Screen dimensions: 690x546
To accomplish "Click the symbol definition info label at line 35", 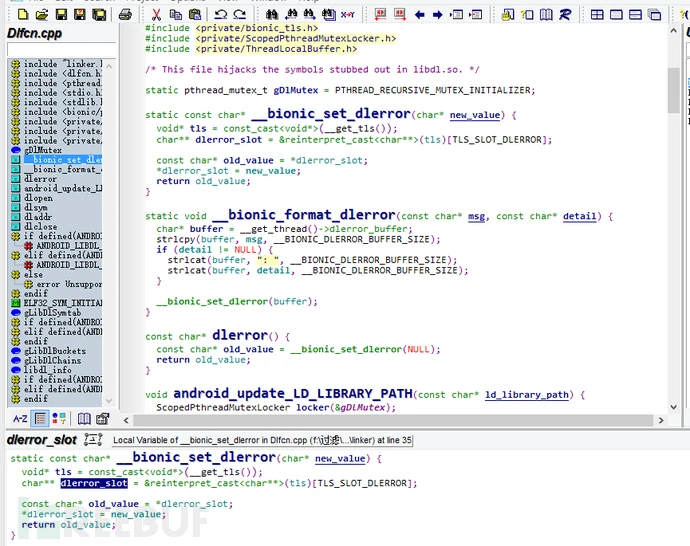I will coord(262,440).
